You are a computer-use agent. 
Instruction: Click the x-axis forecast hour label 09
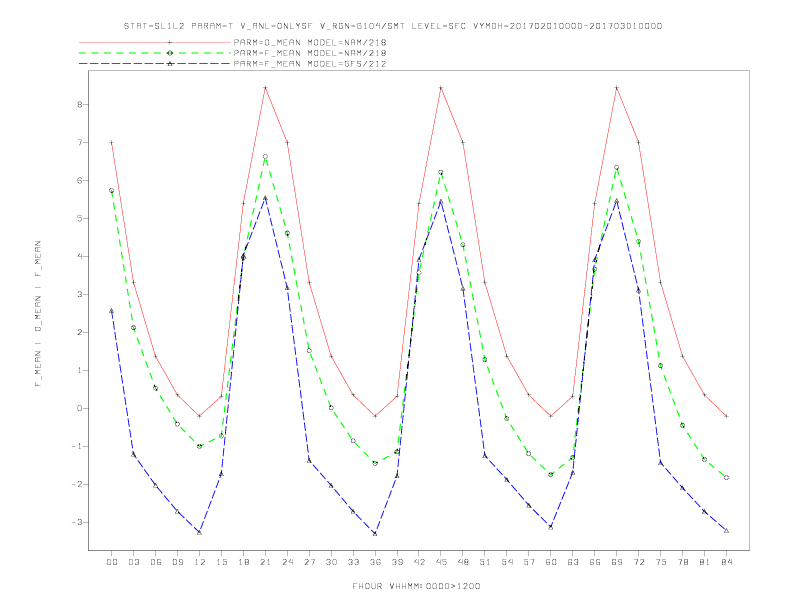[x=177, y=562]
